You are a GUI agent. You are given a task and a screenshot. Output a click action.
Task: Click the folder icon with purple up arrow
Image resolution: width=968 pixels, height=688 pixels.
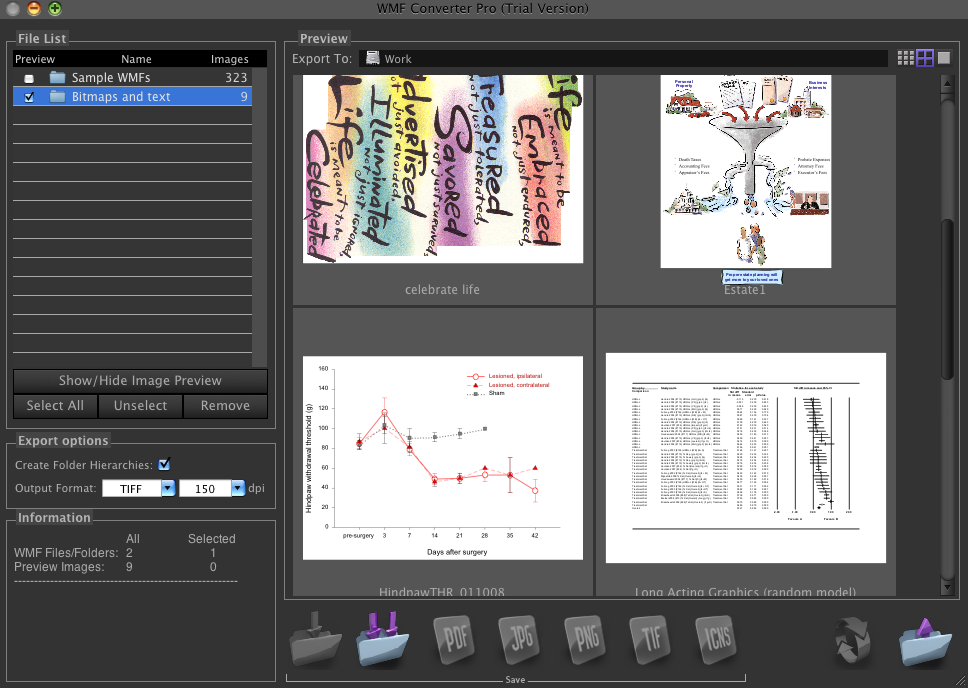pyautogui.click(x=924, y=641)
